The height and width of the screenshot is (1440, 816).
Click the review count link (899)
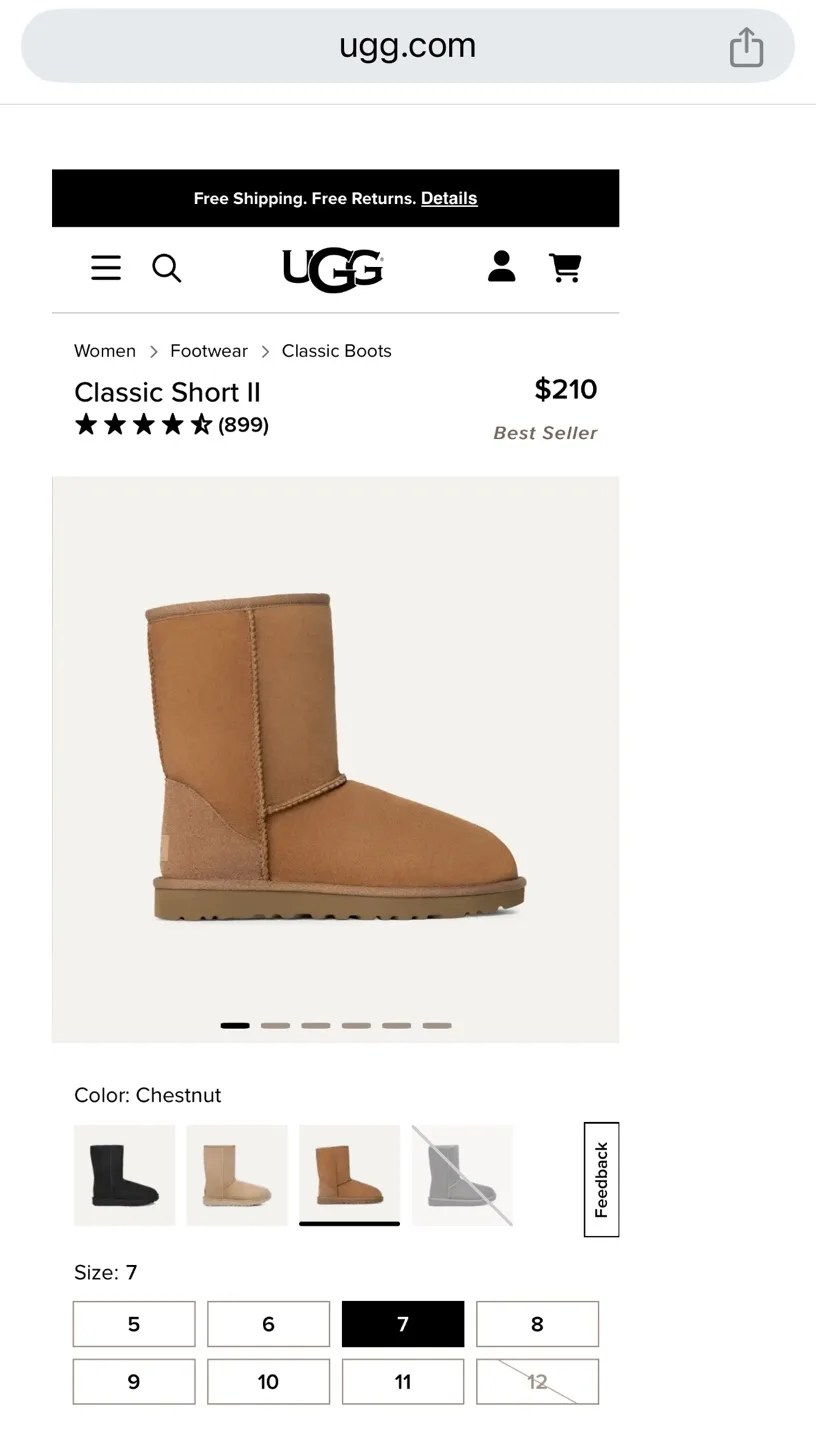click(x=243, y=424)
